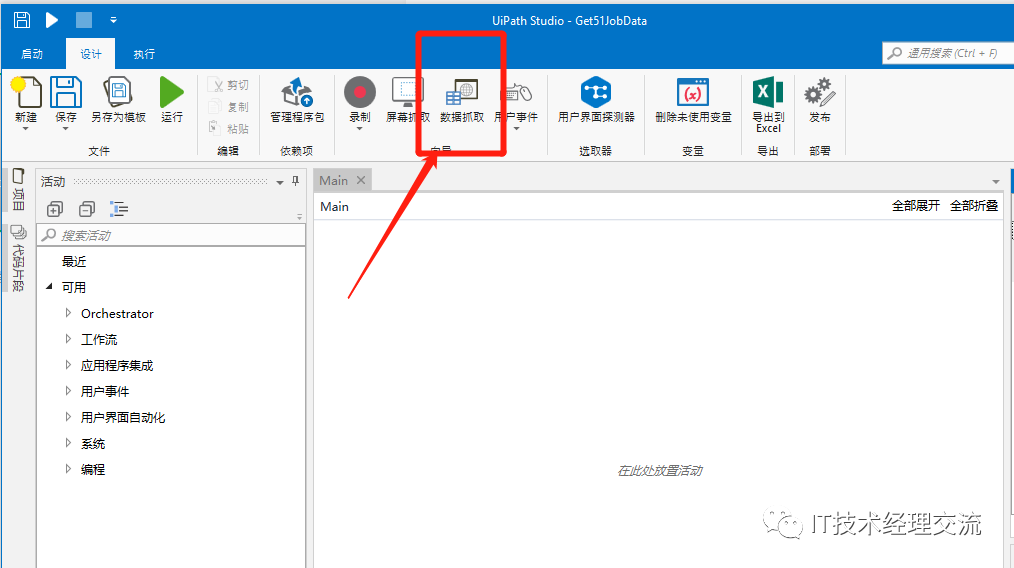
Task: Click the save icon in the title bar
Action: click(x=22, y=20)
